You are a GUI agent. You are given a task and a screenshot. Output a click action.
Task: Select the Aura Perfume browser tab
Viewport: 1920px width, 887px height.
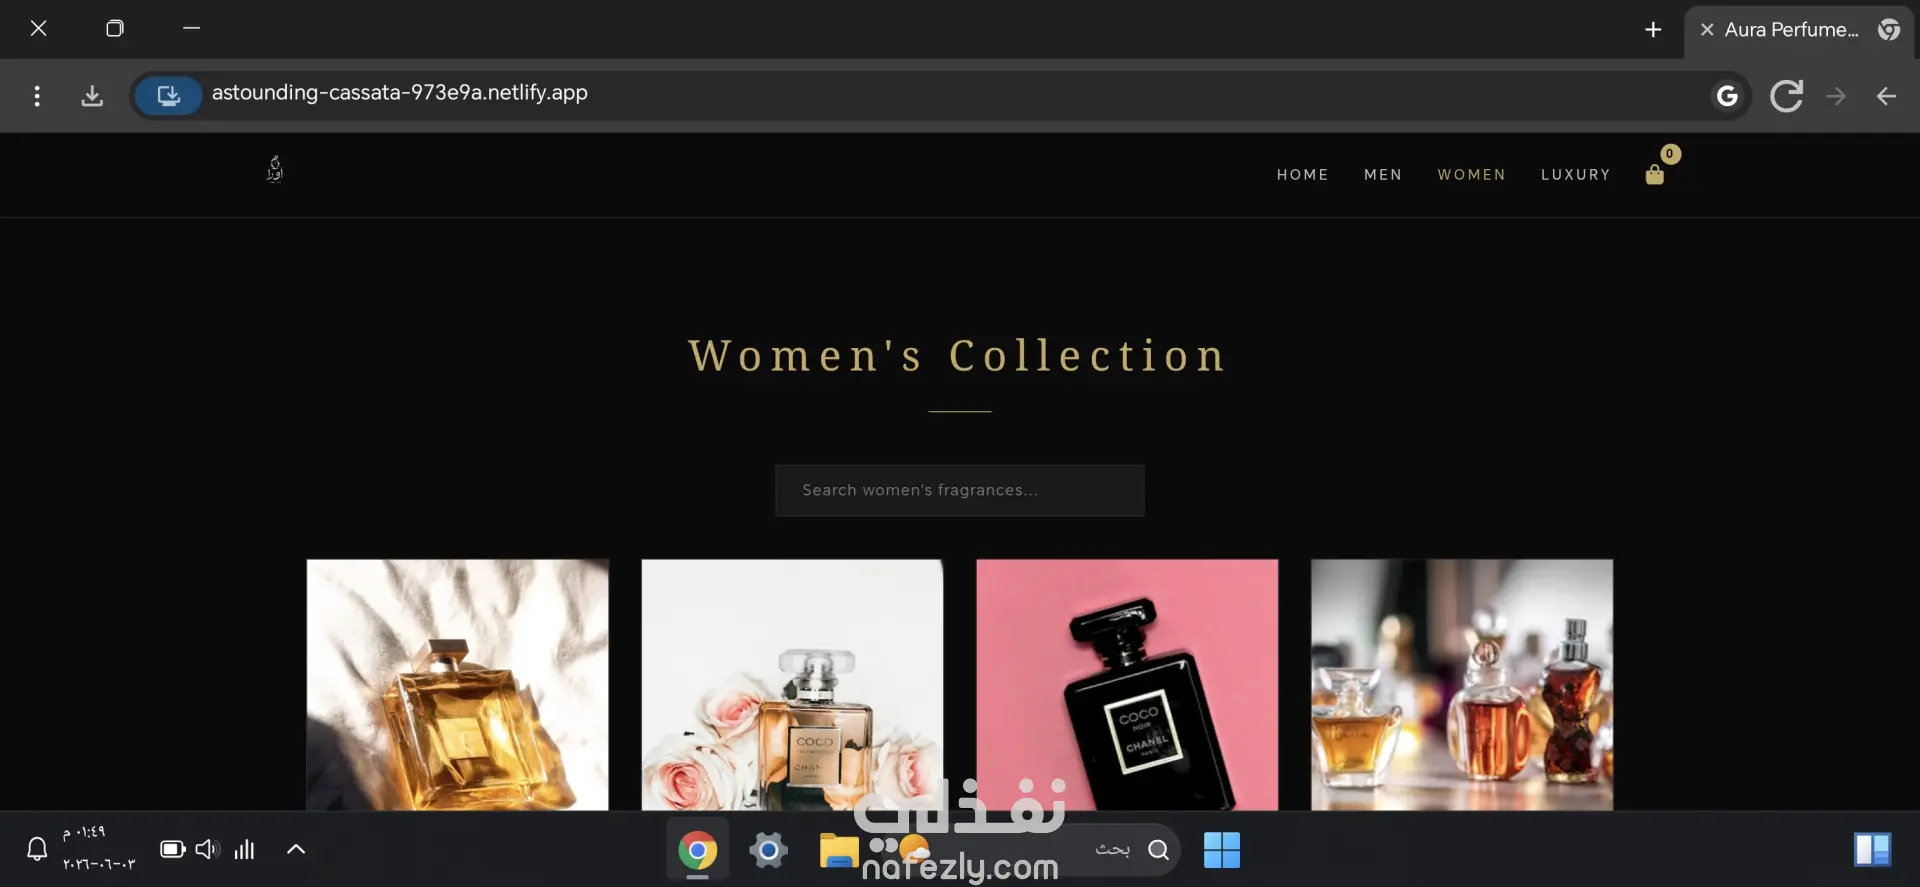tap(1799, 30)
